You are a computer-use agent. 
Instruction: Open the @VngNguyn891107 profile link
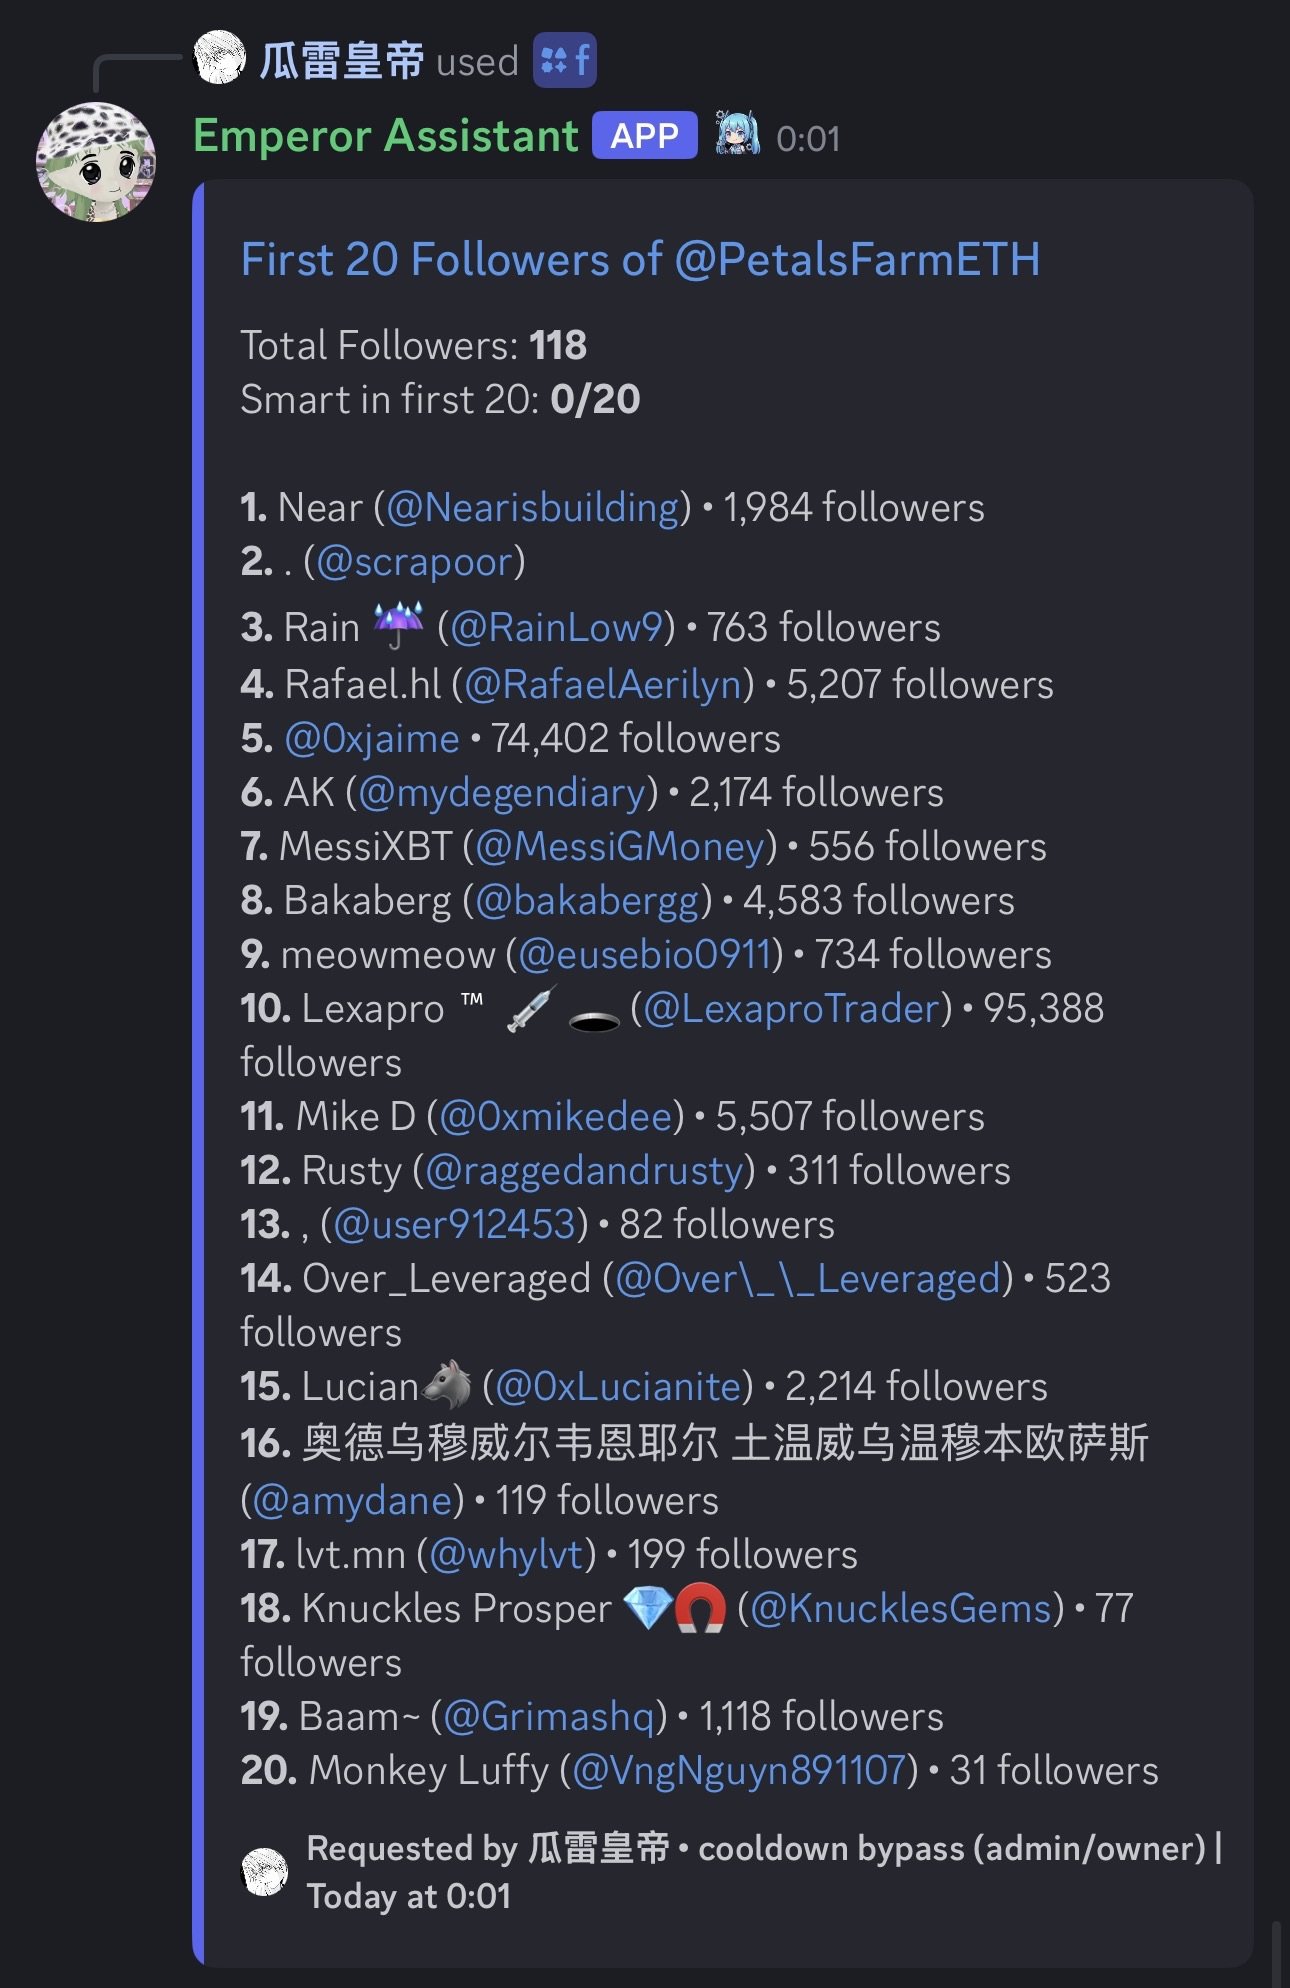point(739,1771)
